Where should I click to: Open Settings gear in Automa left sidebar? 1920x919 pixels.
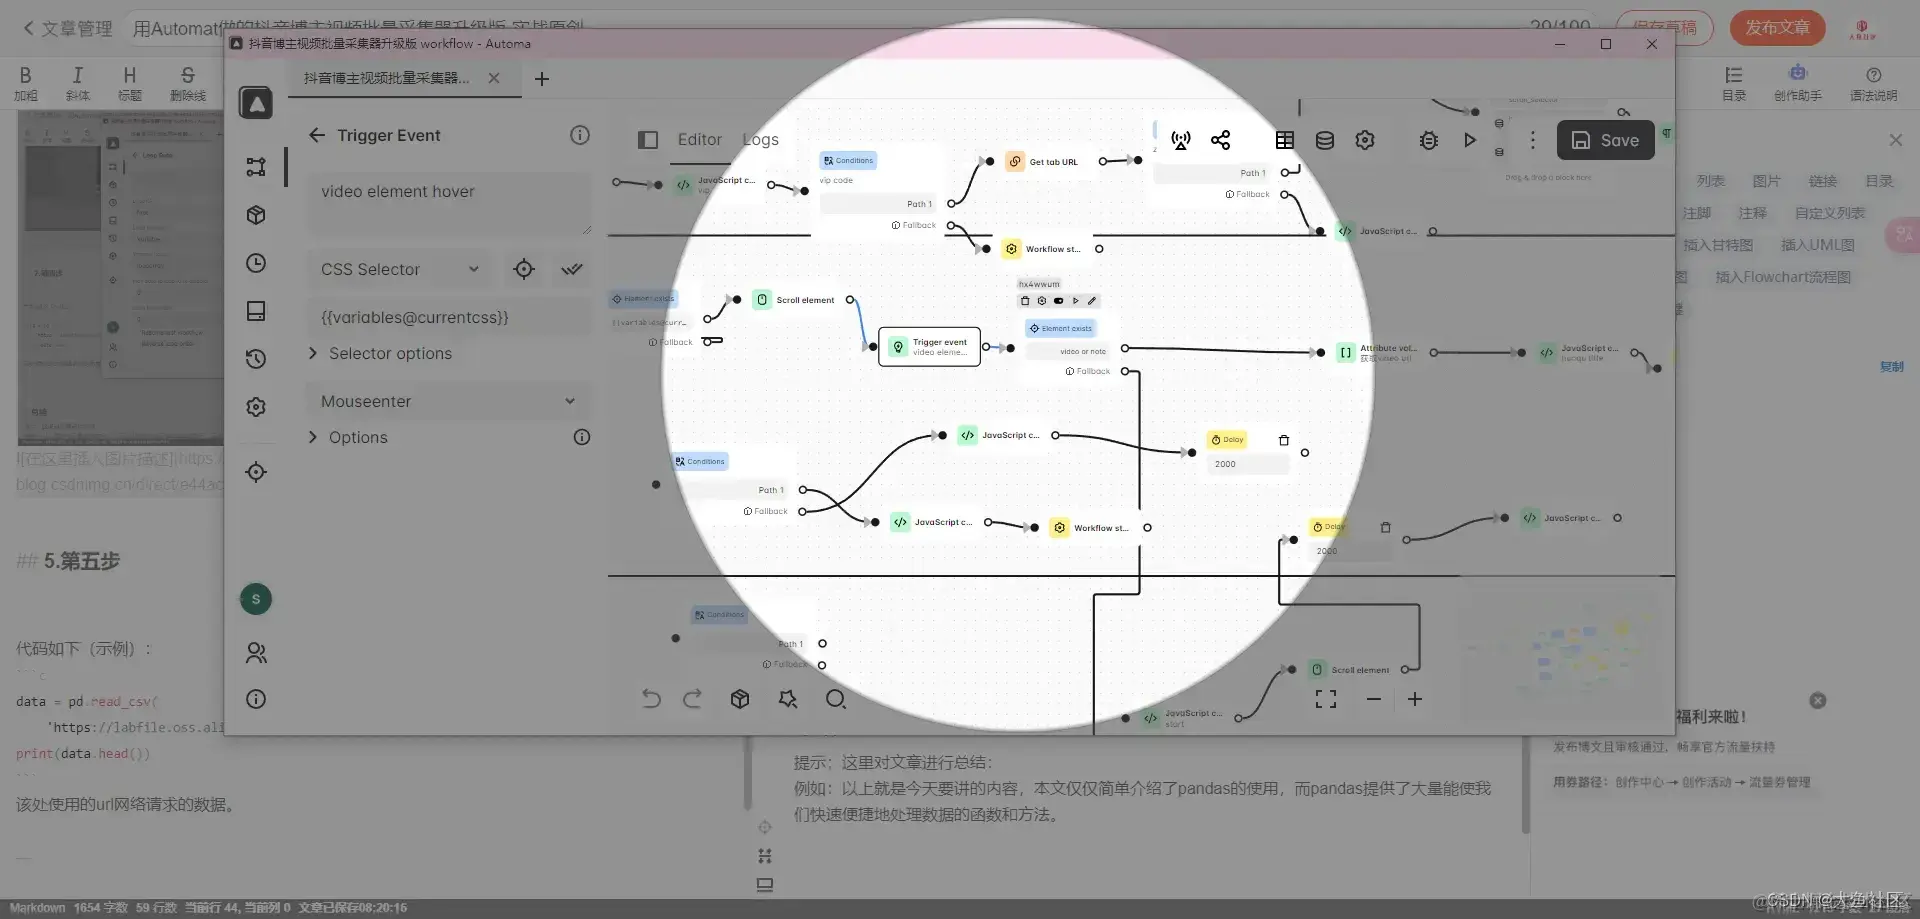tap(256, 407)
